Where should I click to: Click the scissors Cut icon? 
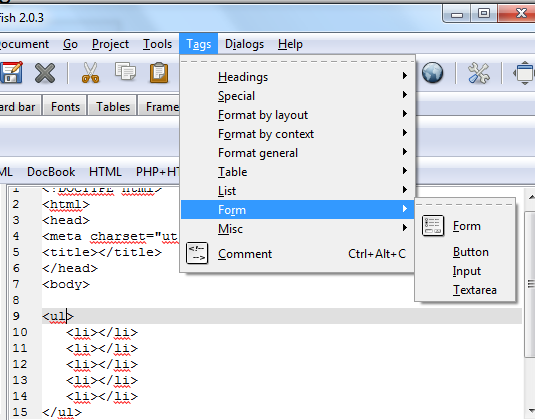(90, 73)
